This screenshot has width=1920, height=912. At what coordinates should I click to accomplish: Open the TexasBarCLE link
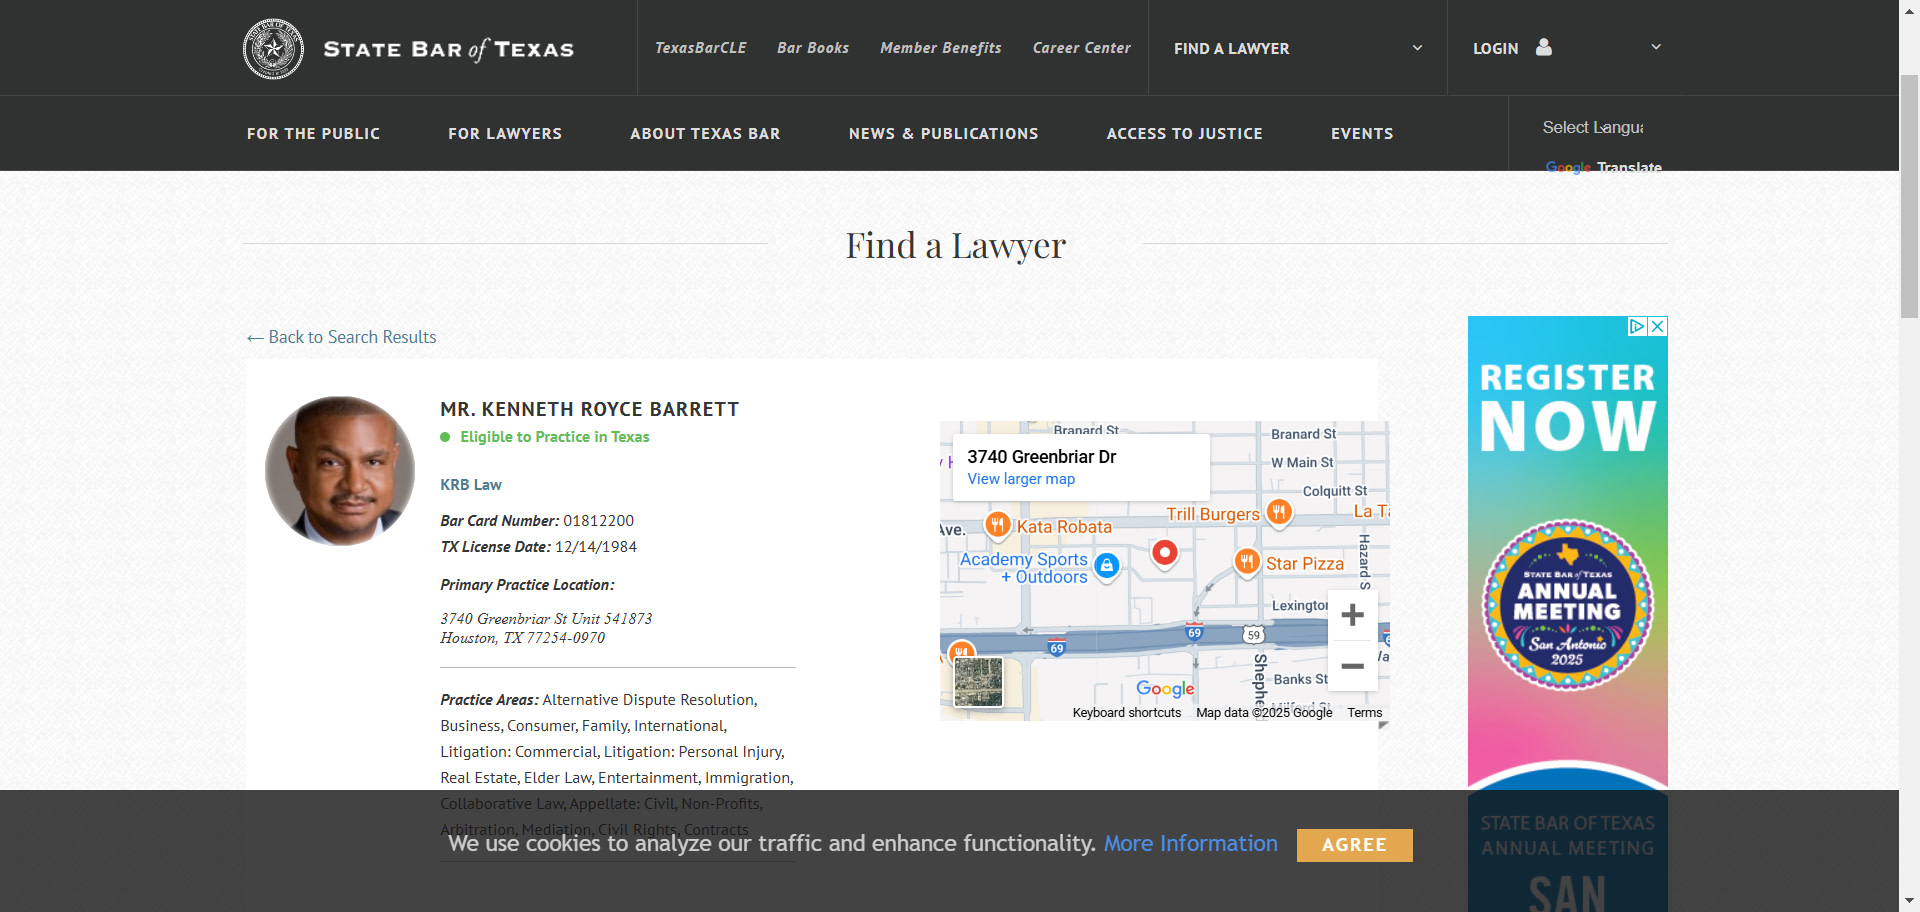(x=701, y=48)
